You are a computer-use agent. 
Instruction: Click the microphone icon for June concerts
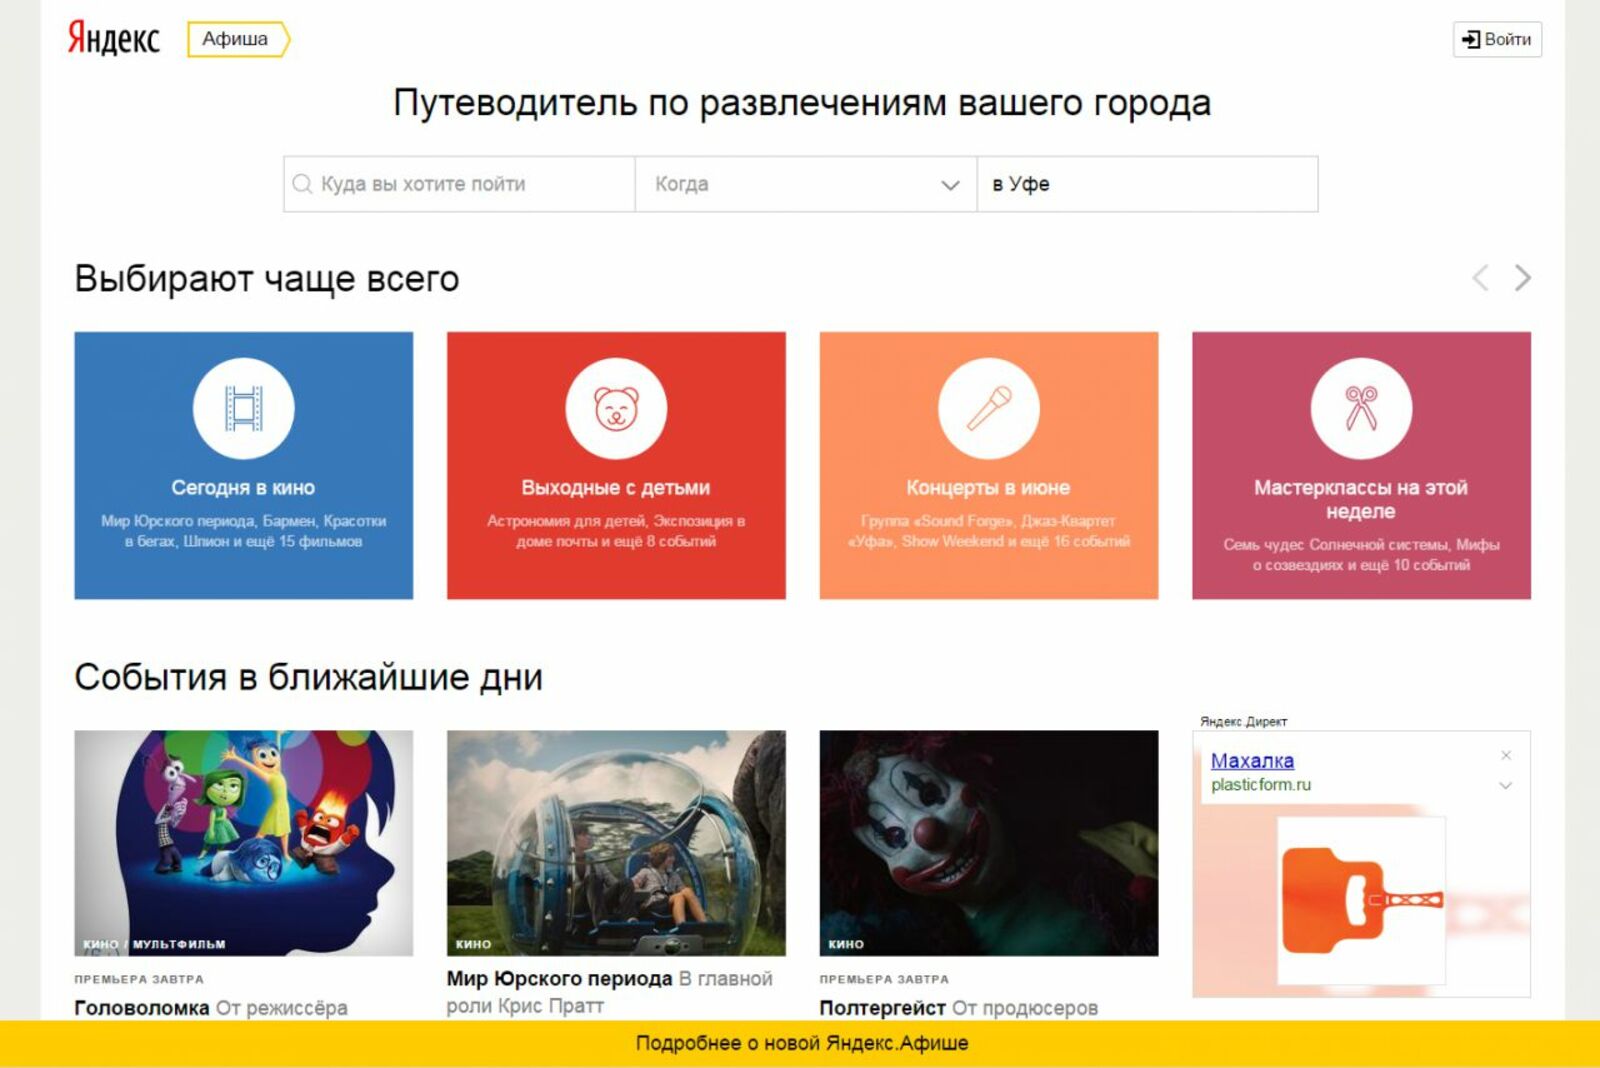[989, 408]
